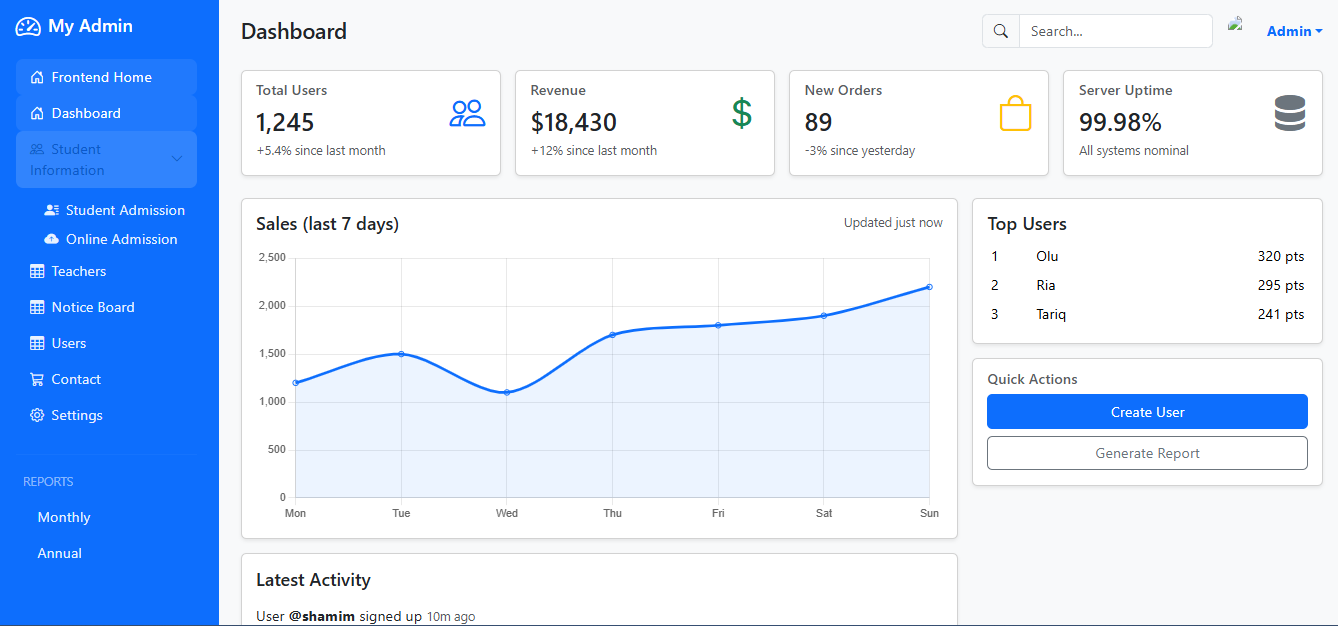Click the My Admin speedometer logo icon
This screenshot has height=626, width=1338.
coord(28,27)
